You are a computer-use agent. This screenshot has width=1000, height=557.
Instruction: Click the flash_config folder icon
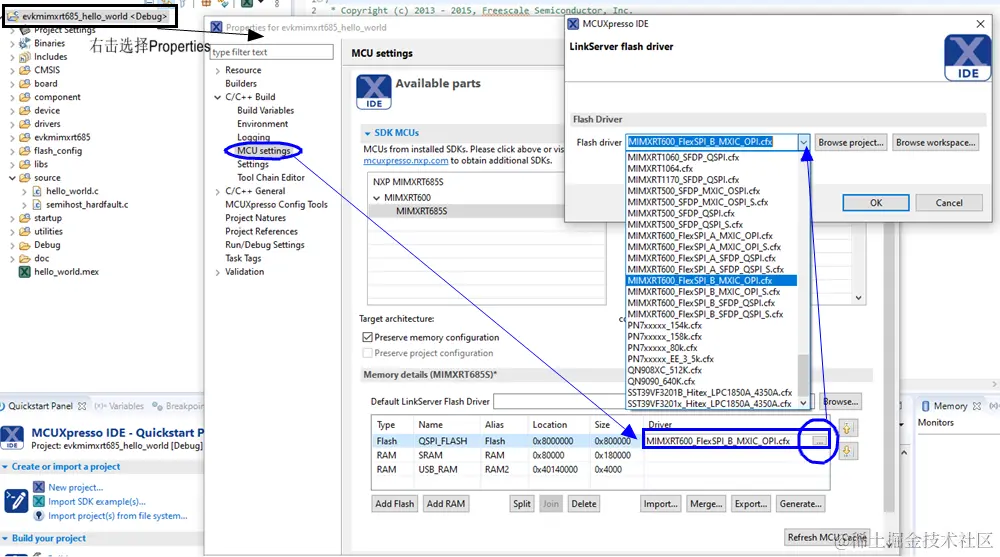click(x=25, y=151)
